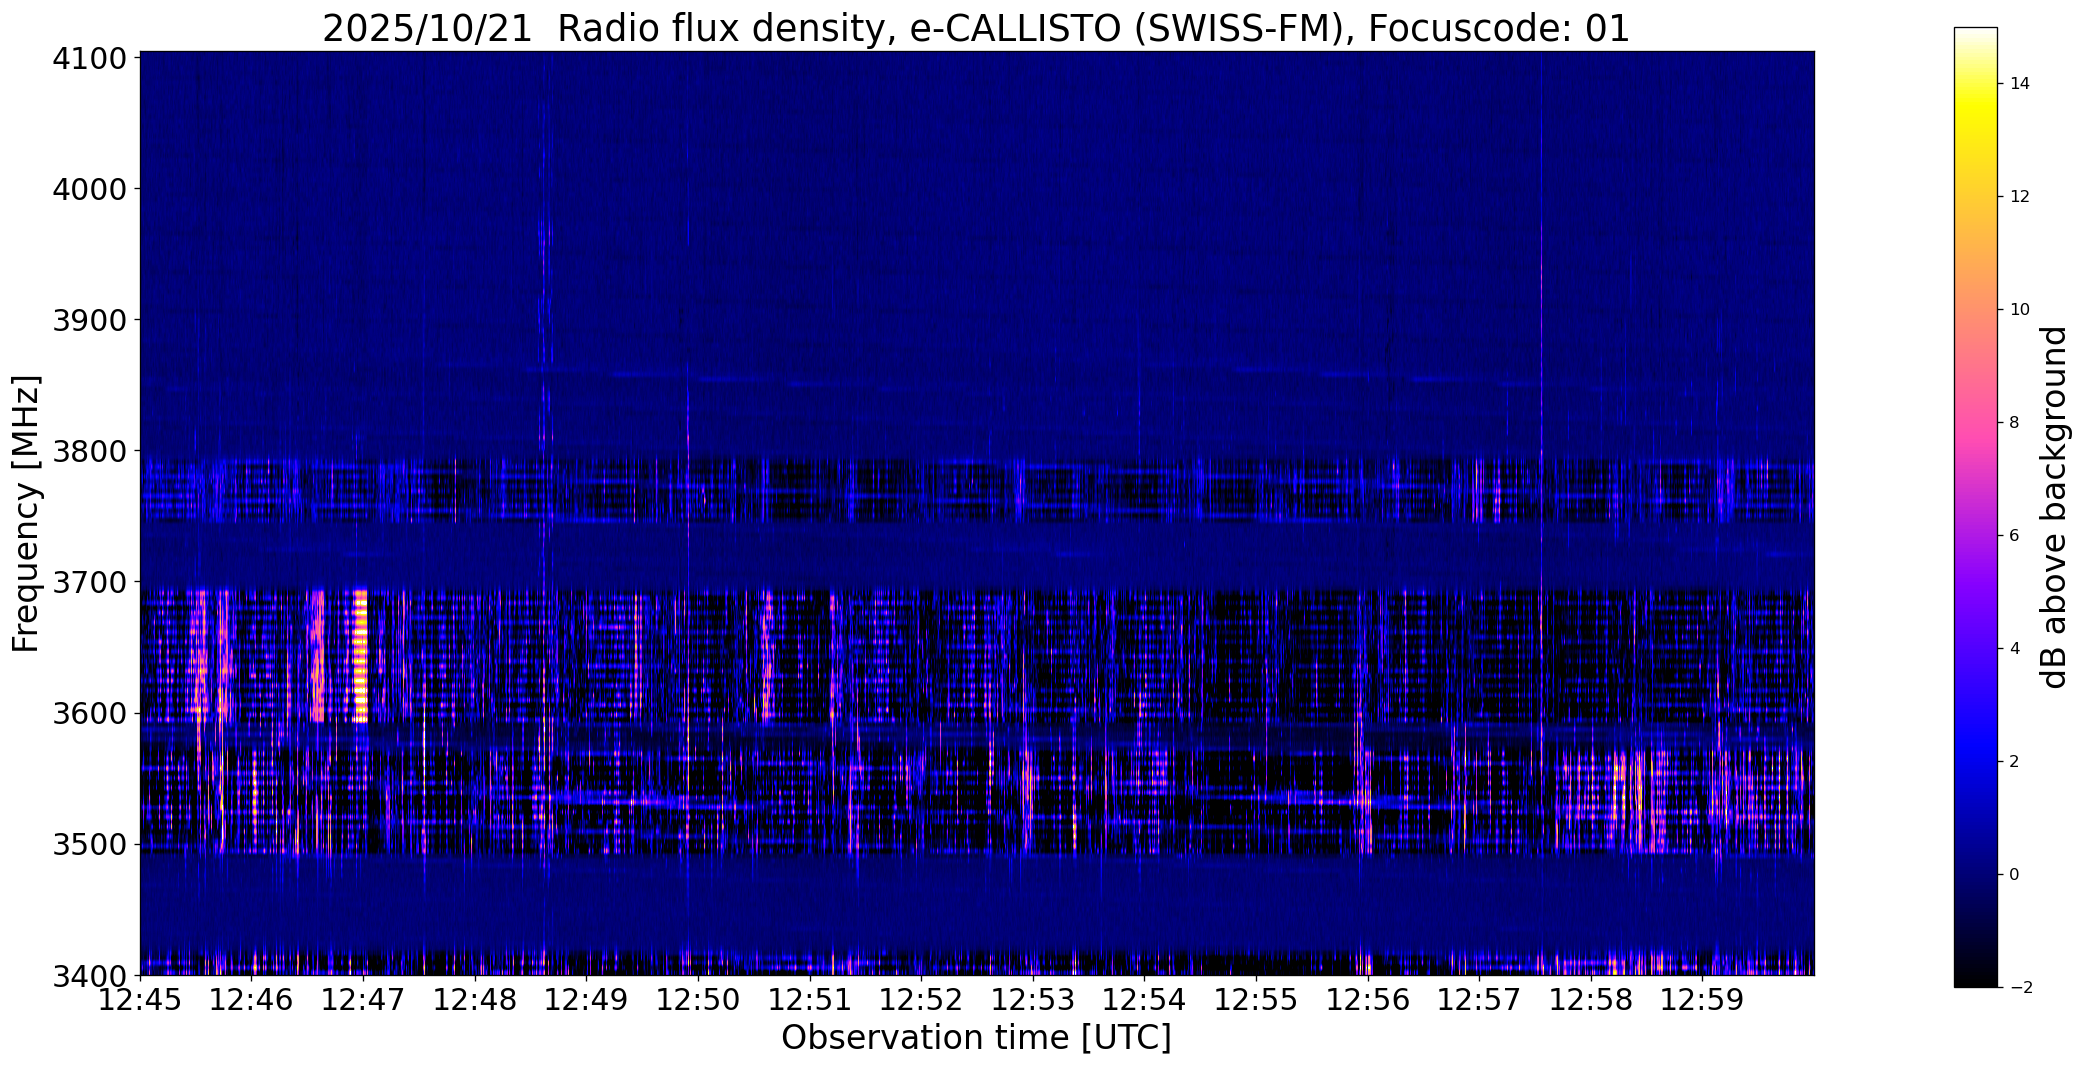Click the 3900 frequency tick label
This screenshot has height=1067, width=2085.
pyautogui.click(x=91, y=320)
